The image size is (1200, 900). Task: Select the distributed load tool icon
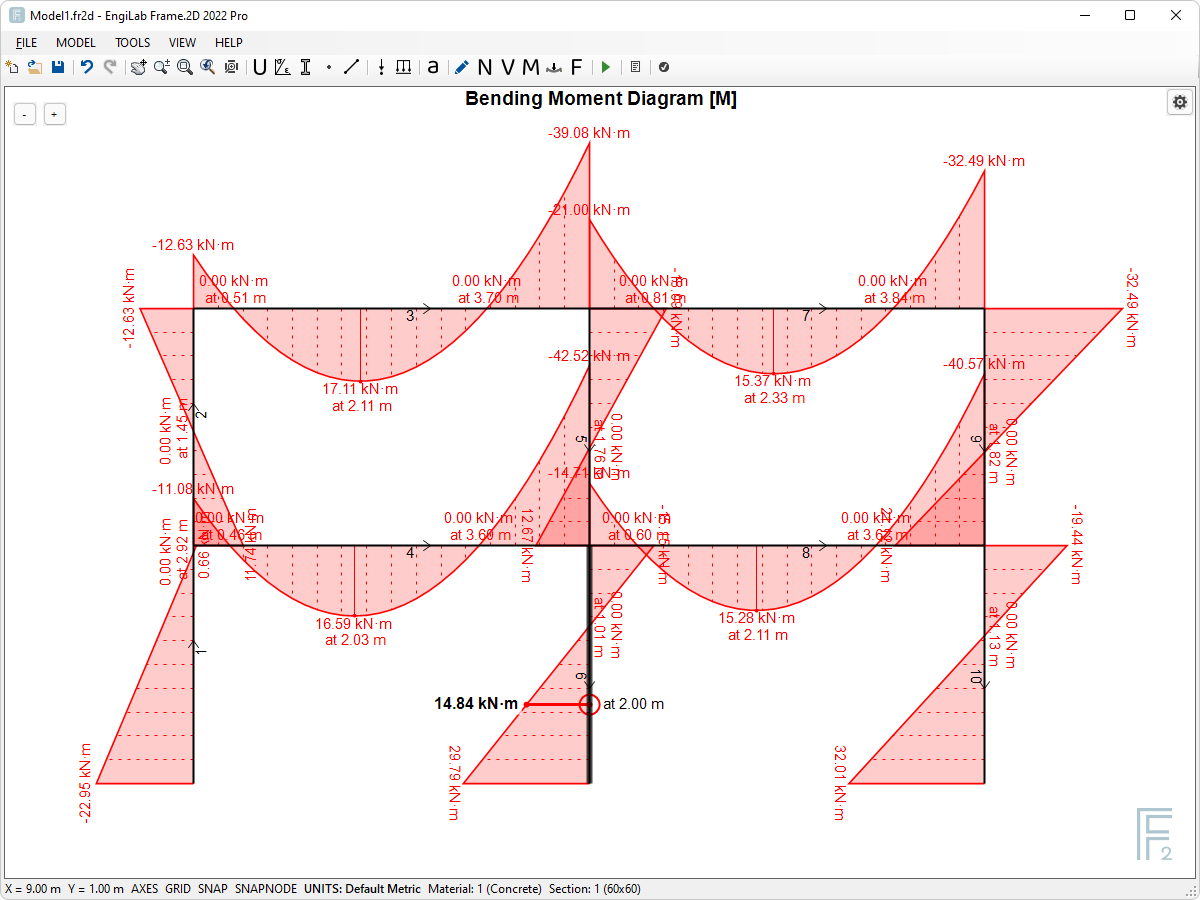tap(404, 67)
